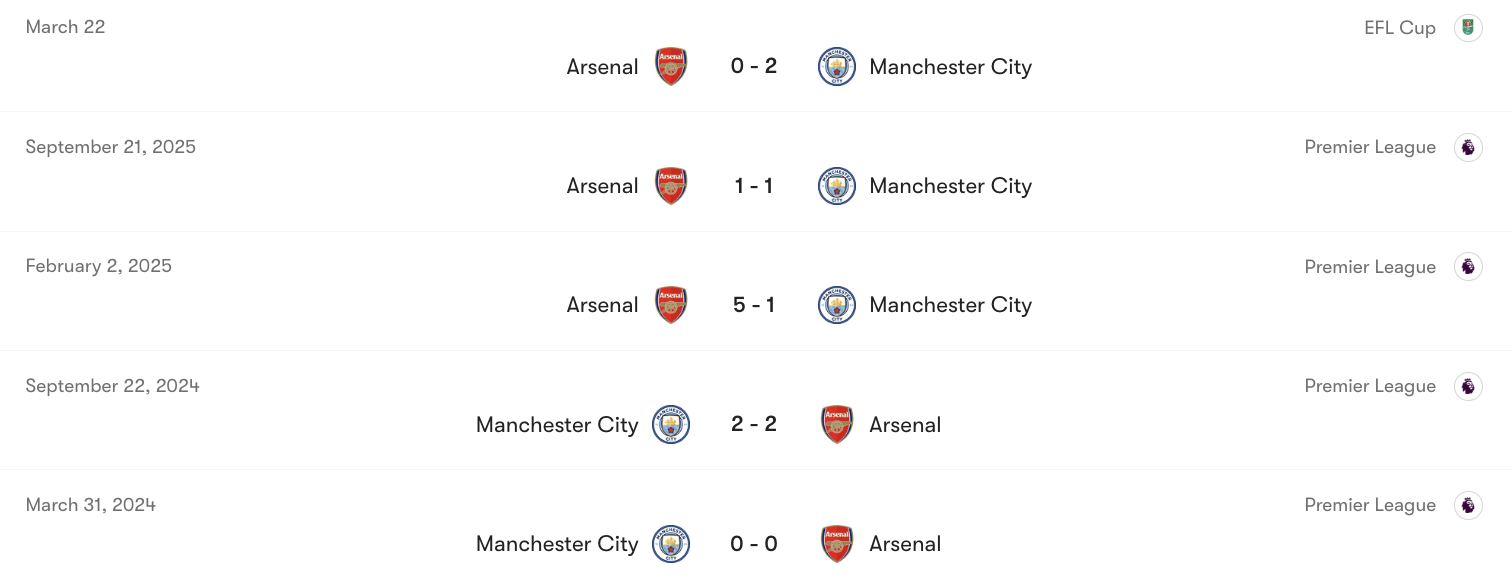The image size is (1512, 578).
Task: Click the Premier League icon beside March 31, 2024
Action: click(1468, 504)
